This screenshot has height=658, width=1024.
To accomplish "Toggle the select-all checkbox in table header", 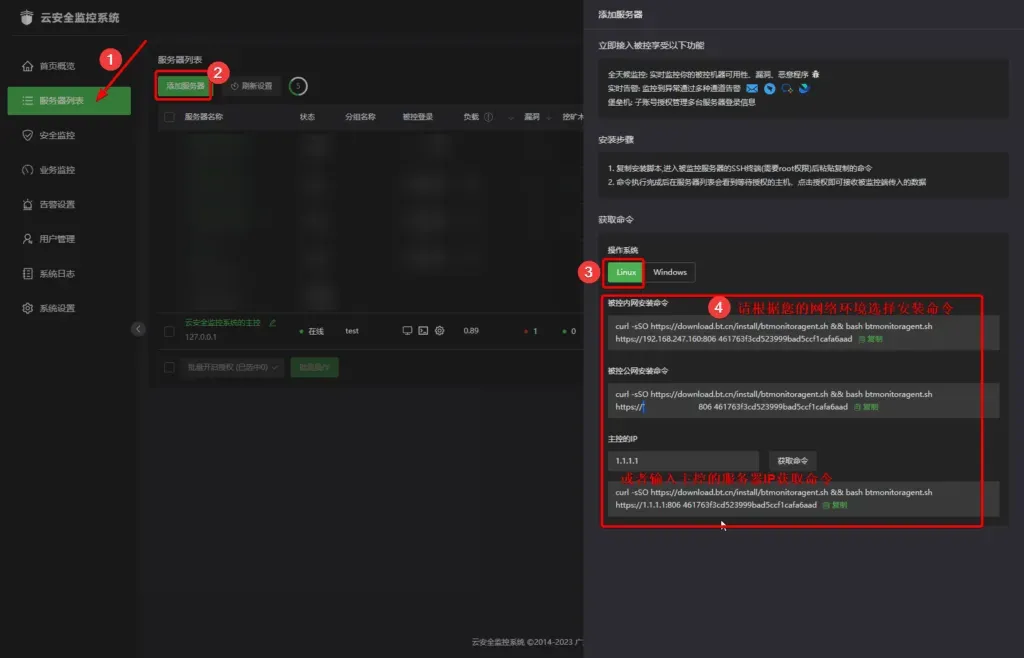I will 169,117.
